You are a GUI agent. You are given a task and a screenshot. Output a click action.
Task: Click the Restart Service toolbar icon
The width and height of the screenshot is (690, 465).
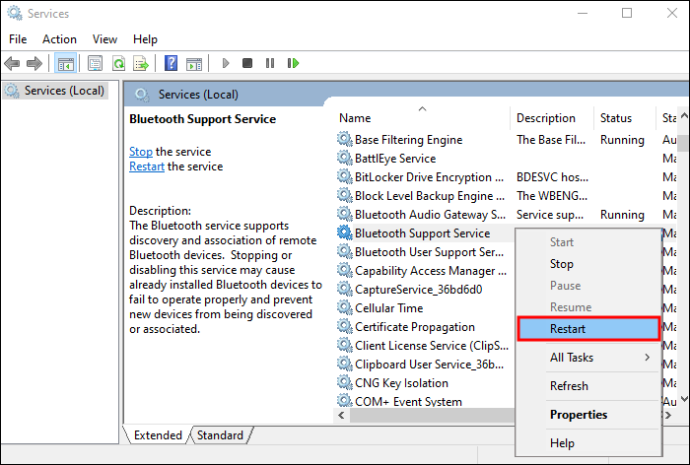[293, 63]
